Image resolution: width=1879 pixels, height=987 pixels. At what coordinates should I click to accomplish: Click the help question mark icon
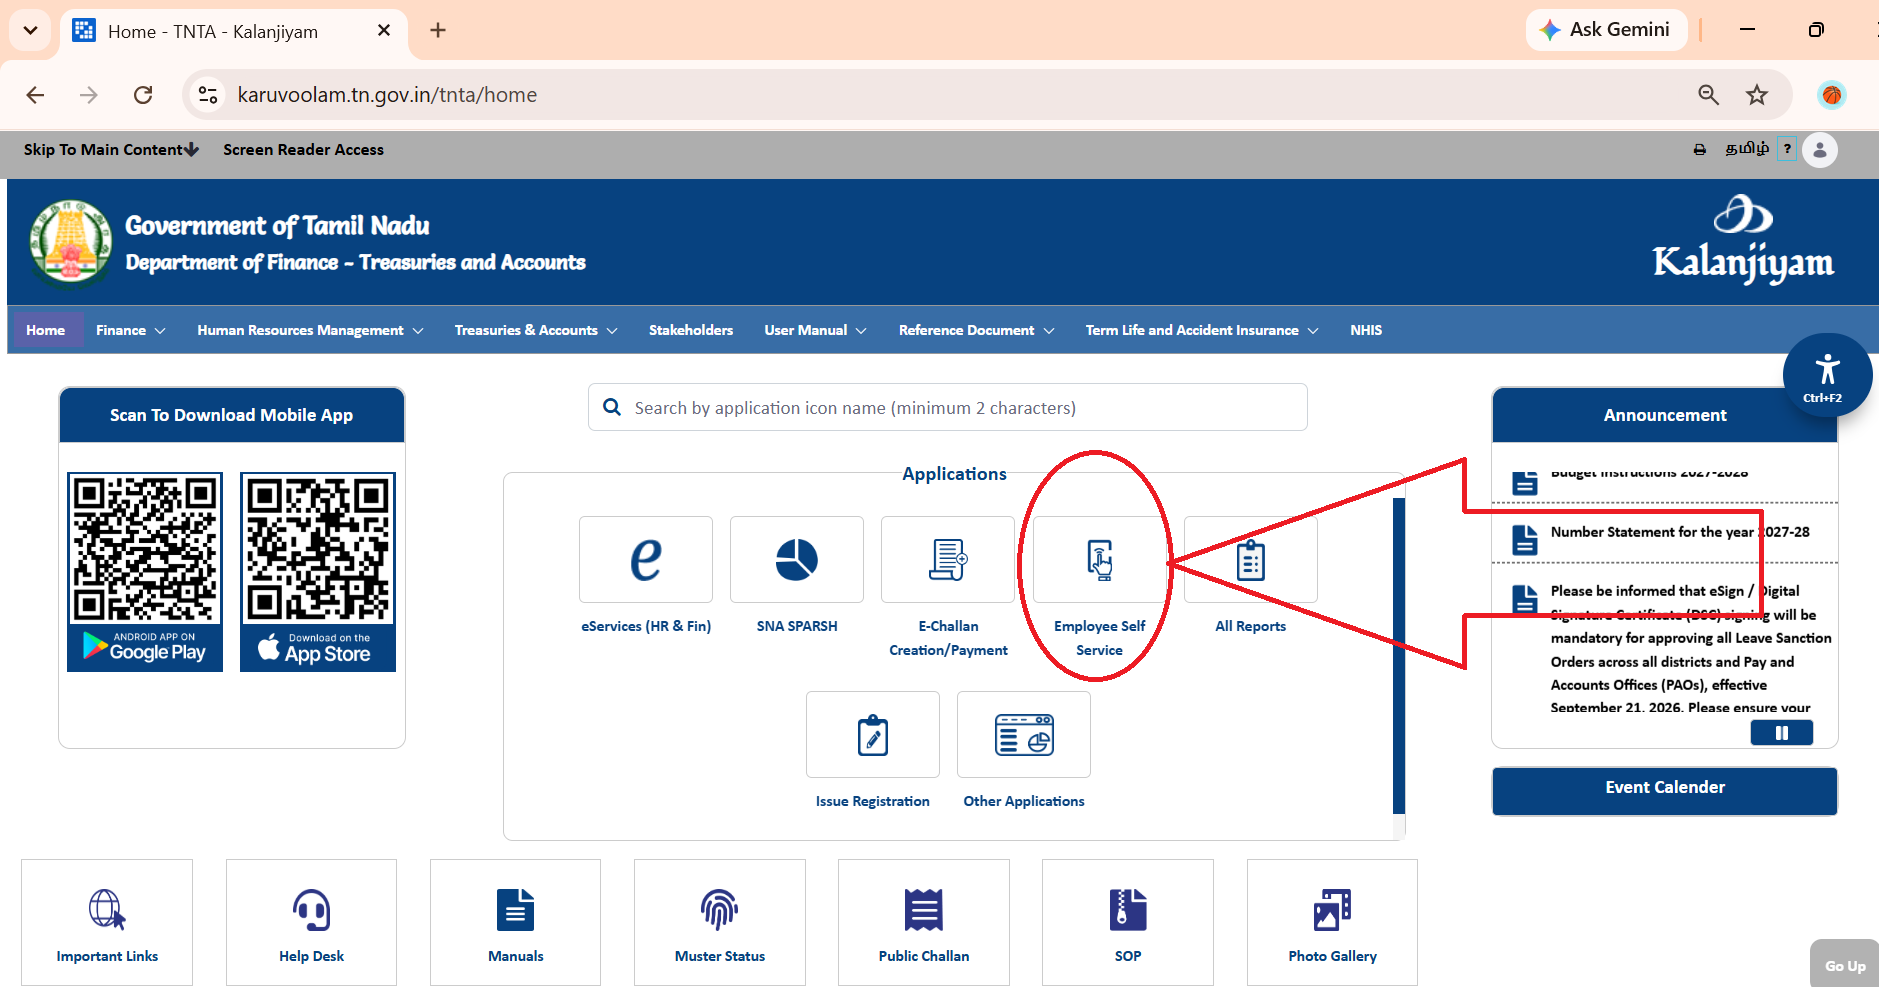[1787, 149]
